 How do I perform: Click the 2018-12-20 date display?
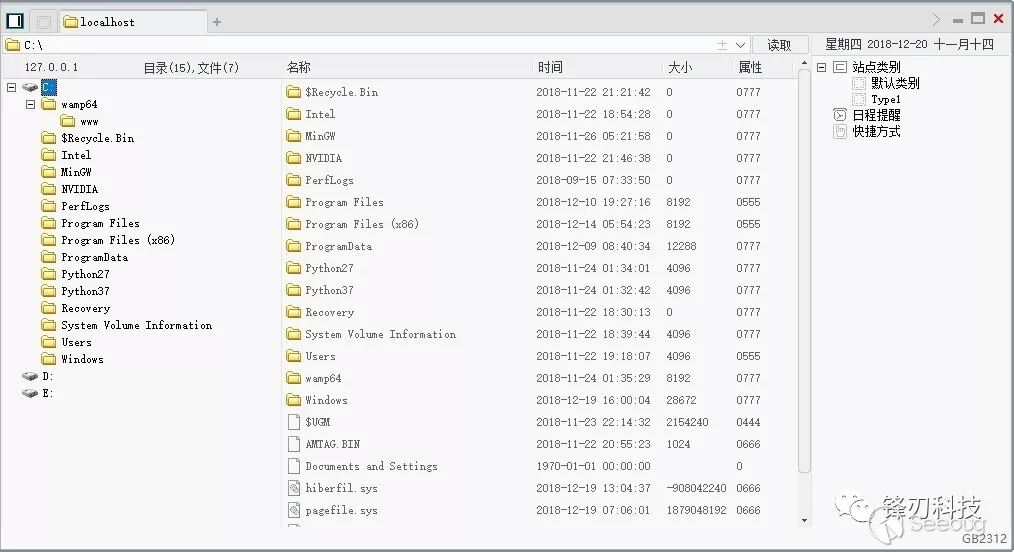[897, 44]
